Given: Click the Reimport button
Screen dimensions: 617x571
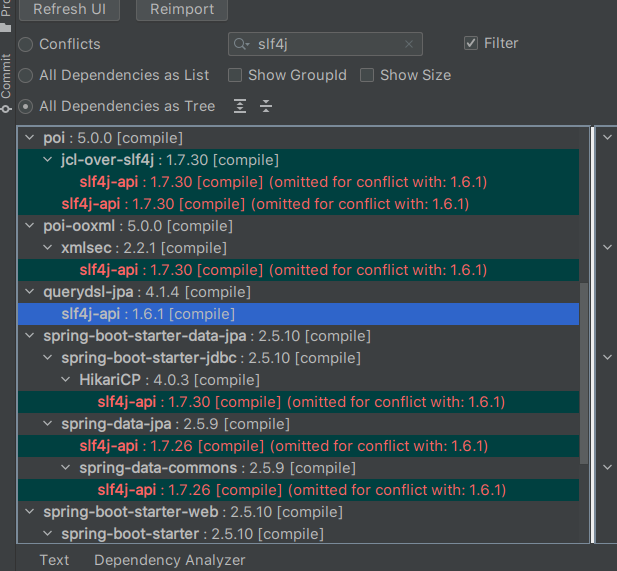Looking at the screenshot, I should click(182, 9).
